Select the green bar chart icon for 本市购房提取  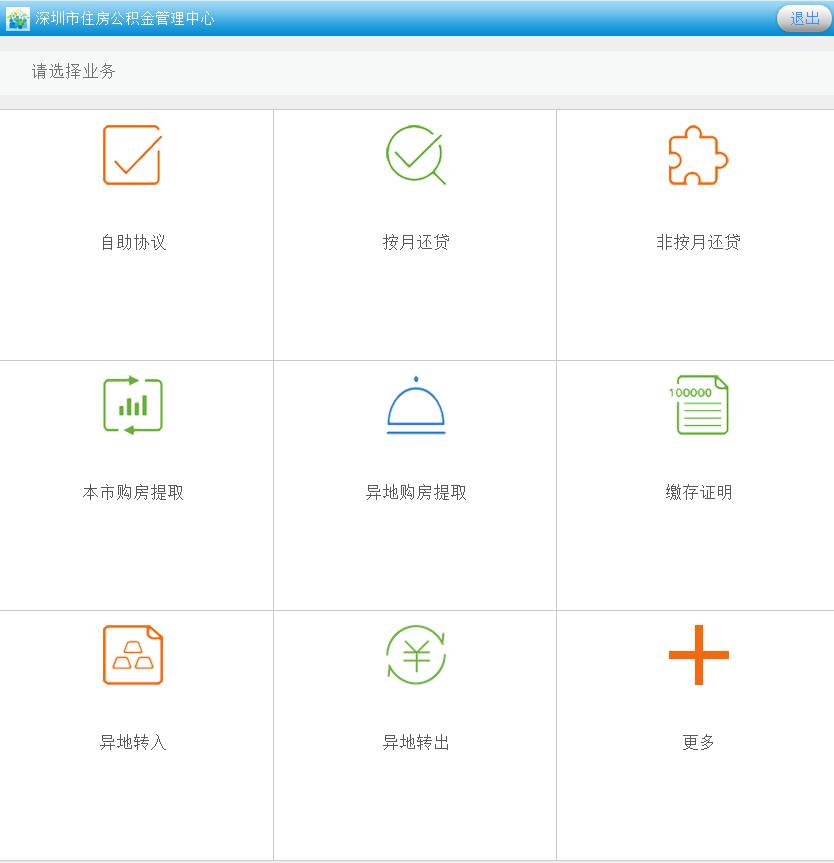click(132, 405)
